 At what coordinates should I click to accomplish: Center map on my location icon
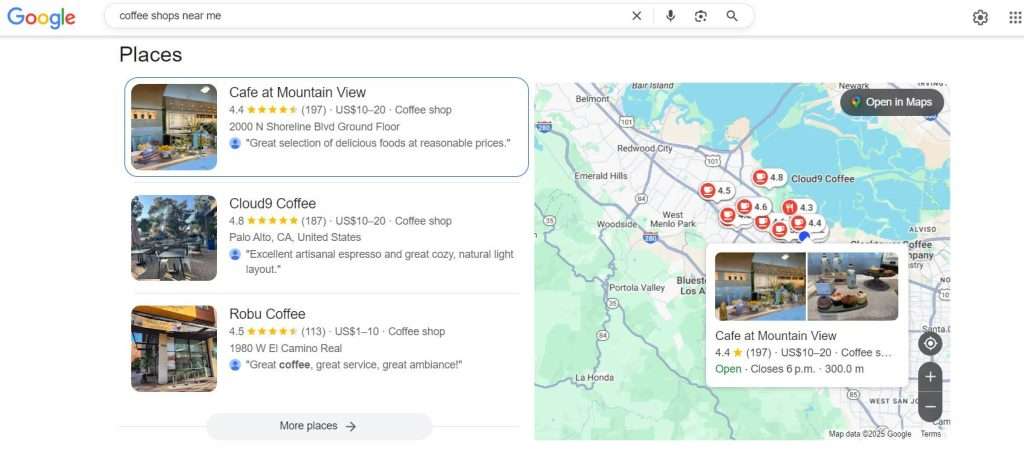930,344
